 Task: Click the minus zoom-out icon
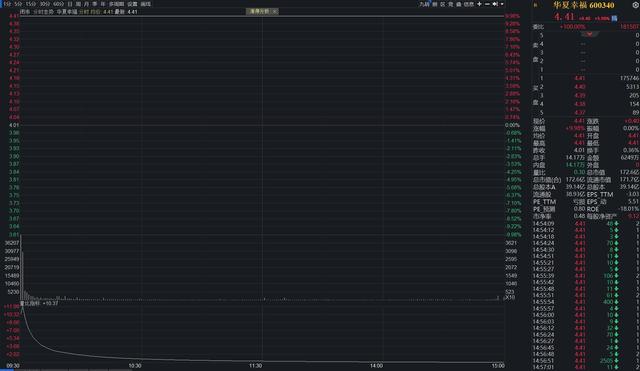pos(487,4)
